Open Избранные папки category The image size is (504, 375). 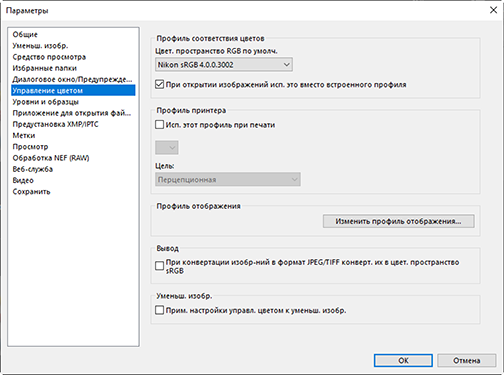click(73, 68)
